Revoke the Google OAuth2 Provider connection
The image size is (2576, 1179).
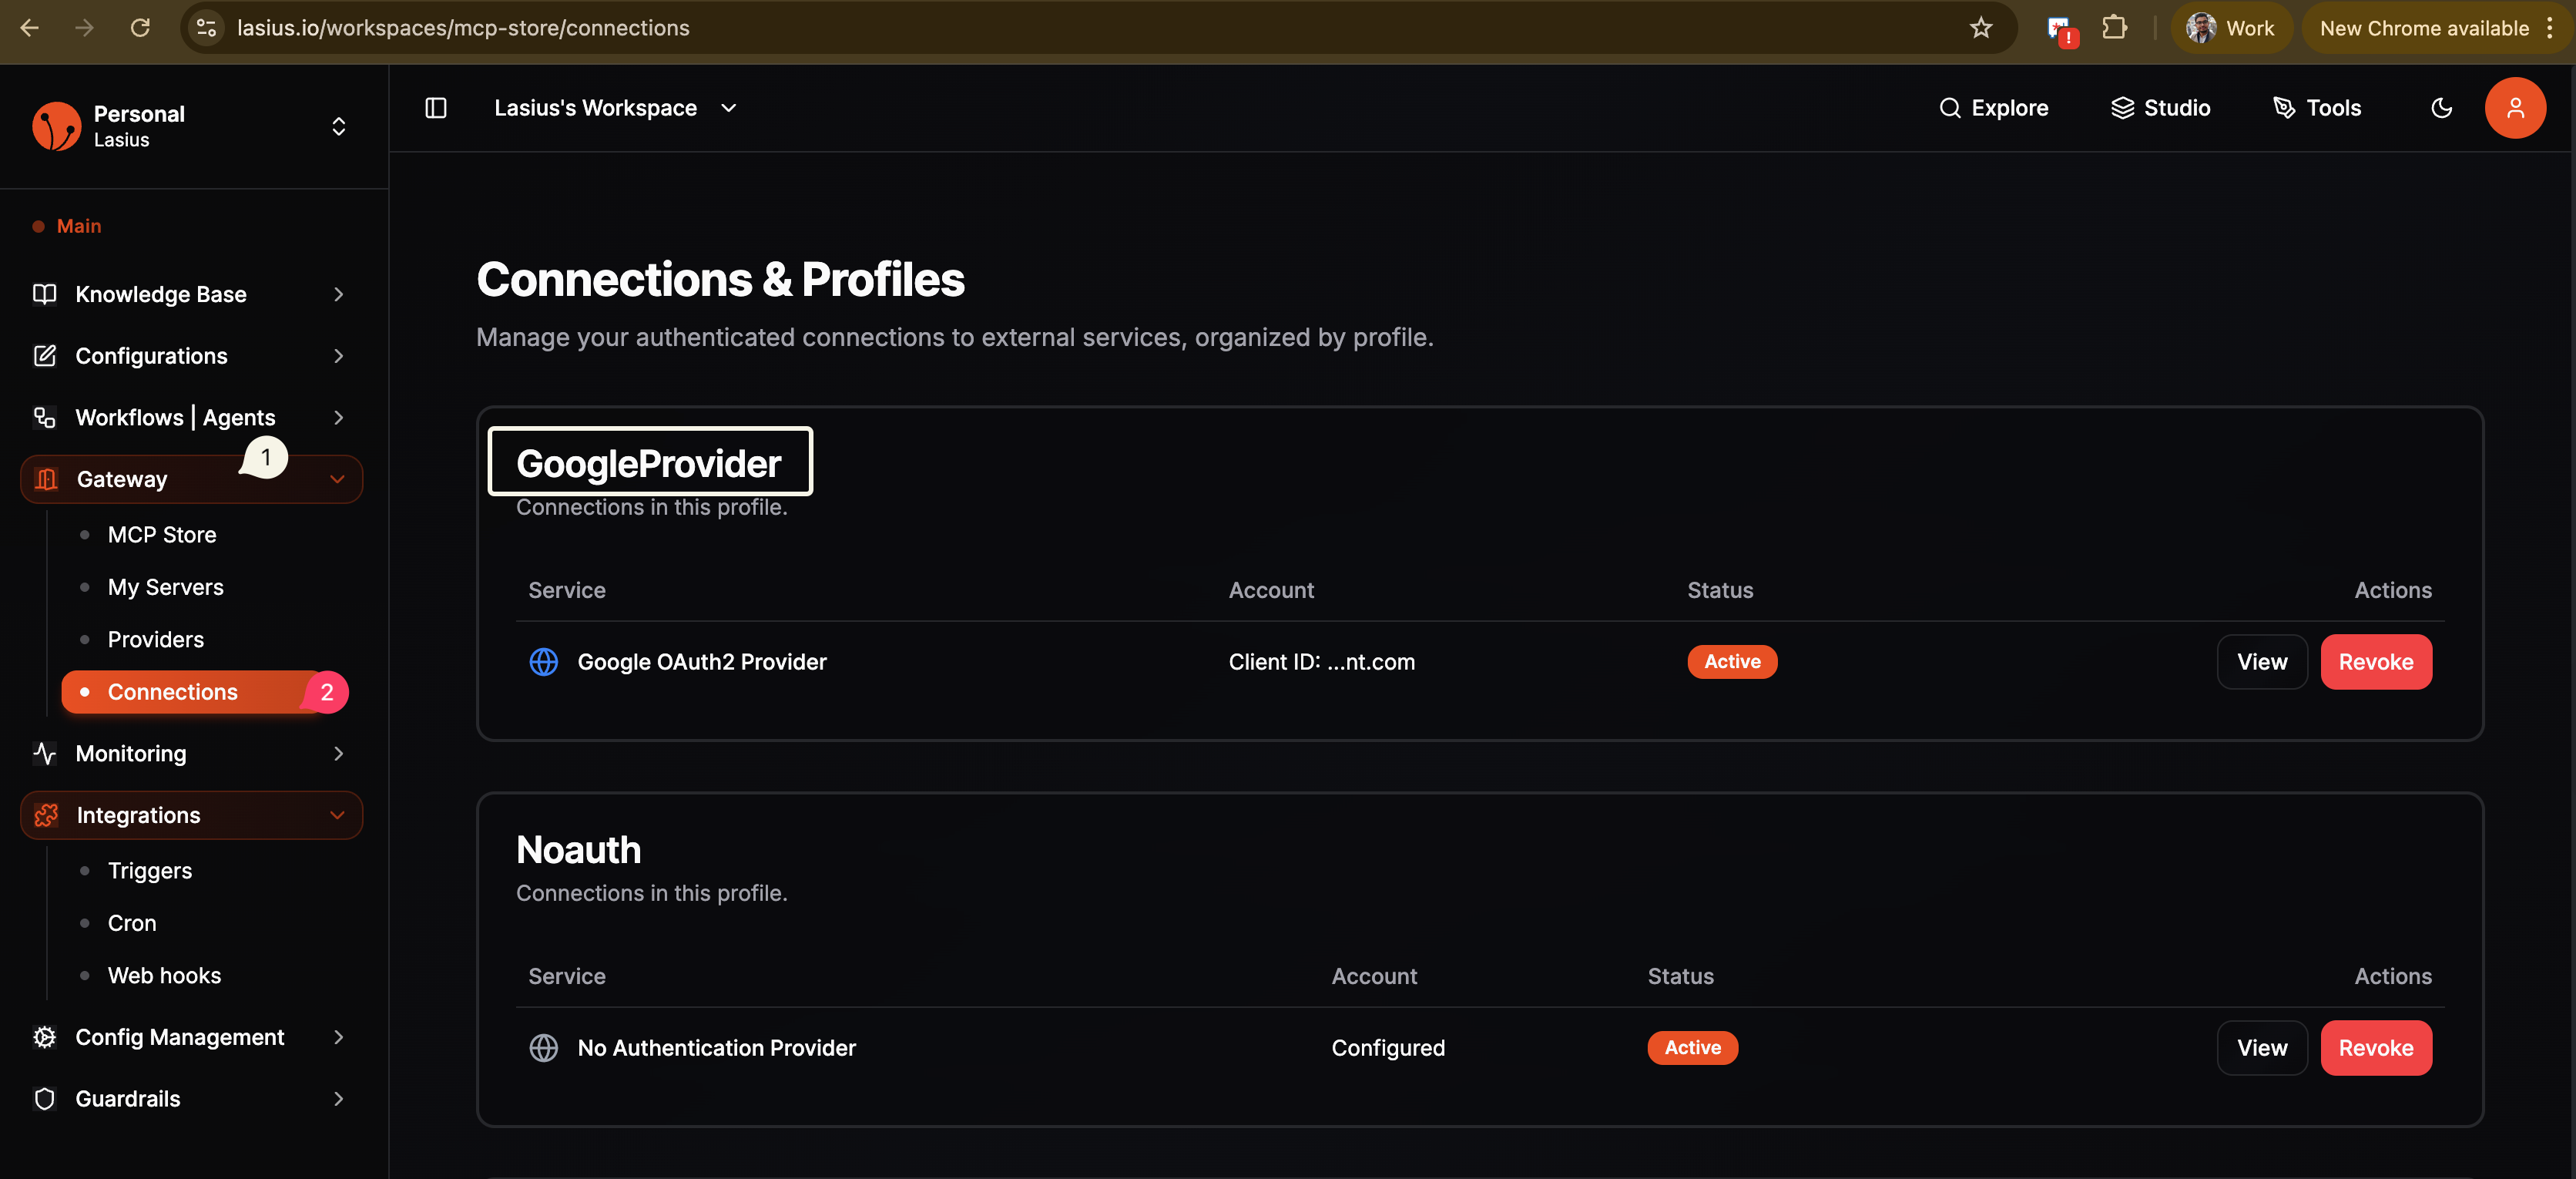(x=2376, y=661)
